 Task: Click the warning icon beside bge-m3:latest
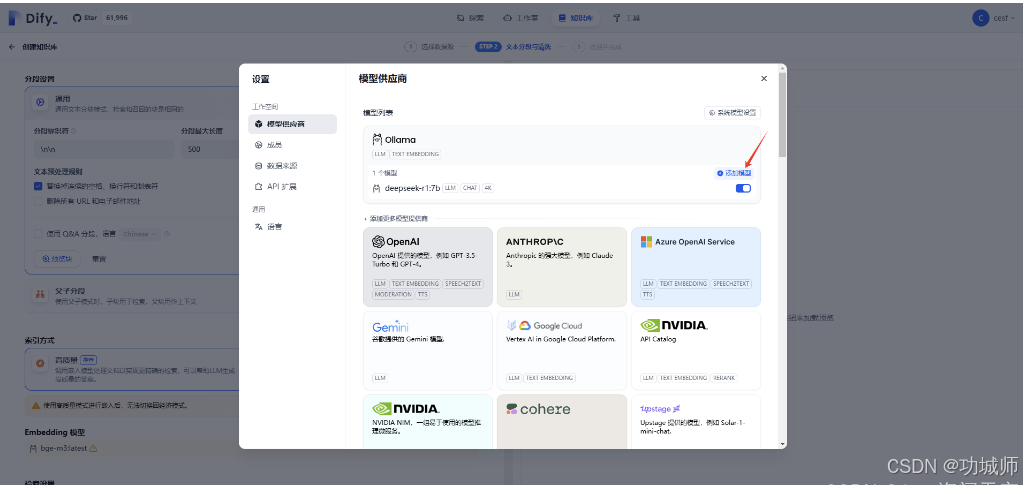click(x=93, y=448)
